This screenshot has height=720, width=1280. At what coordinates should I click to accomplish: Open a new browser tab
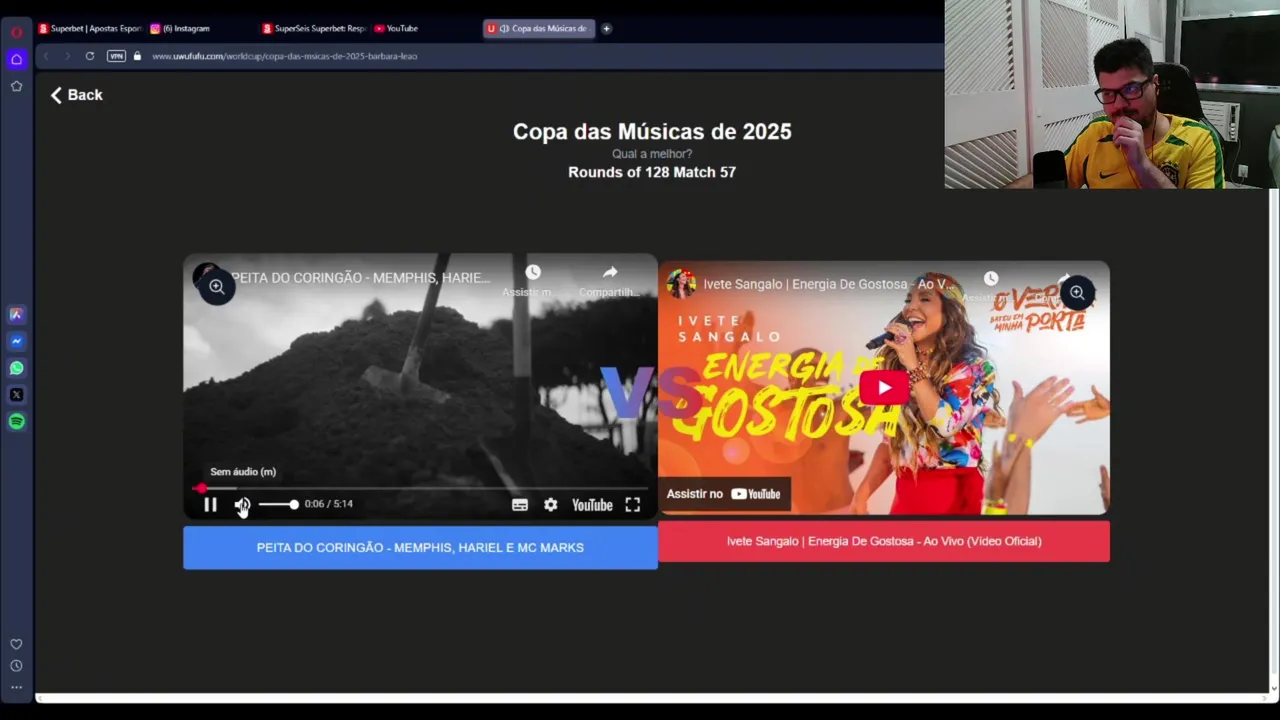coord(606,28)
